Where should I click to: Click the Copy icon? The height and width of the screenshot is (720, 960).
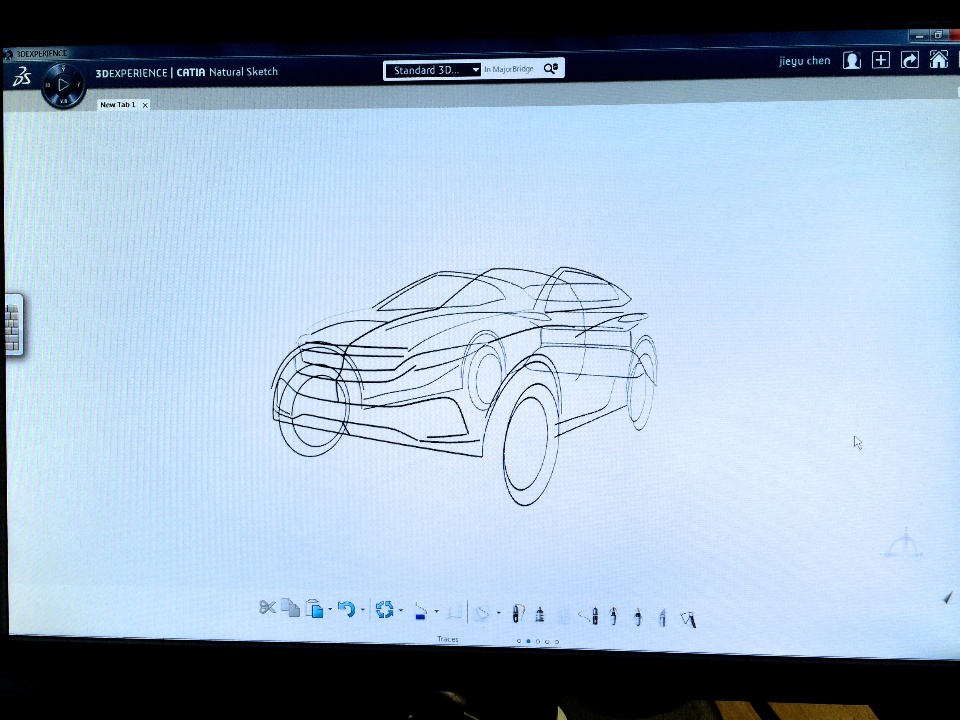[291, 607]
